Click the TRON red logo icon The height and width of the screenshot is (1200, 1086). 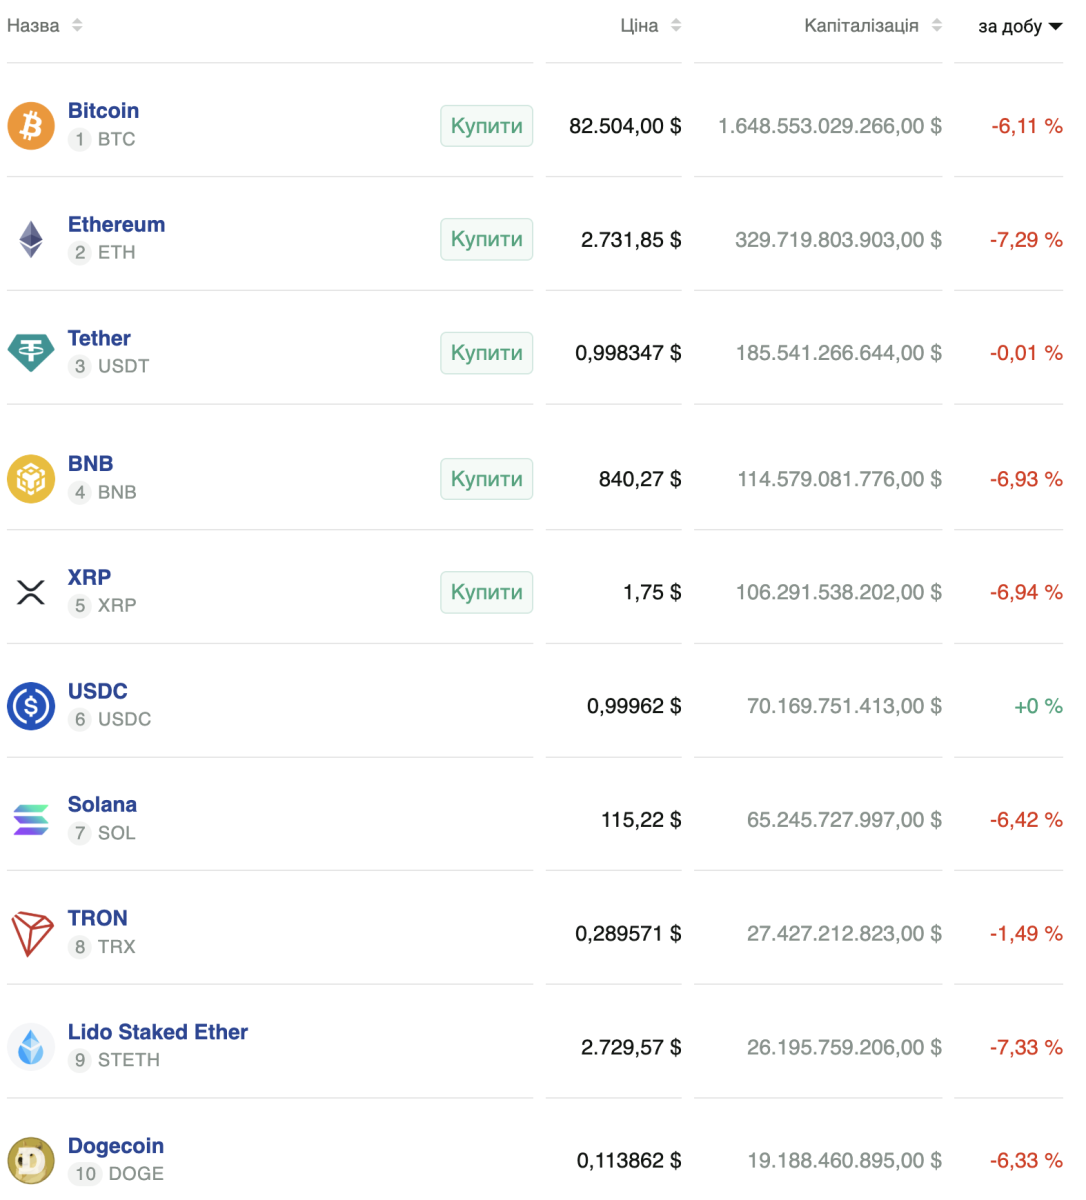click(x=31, y=933)
